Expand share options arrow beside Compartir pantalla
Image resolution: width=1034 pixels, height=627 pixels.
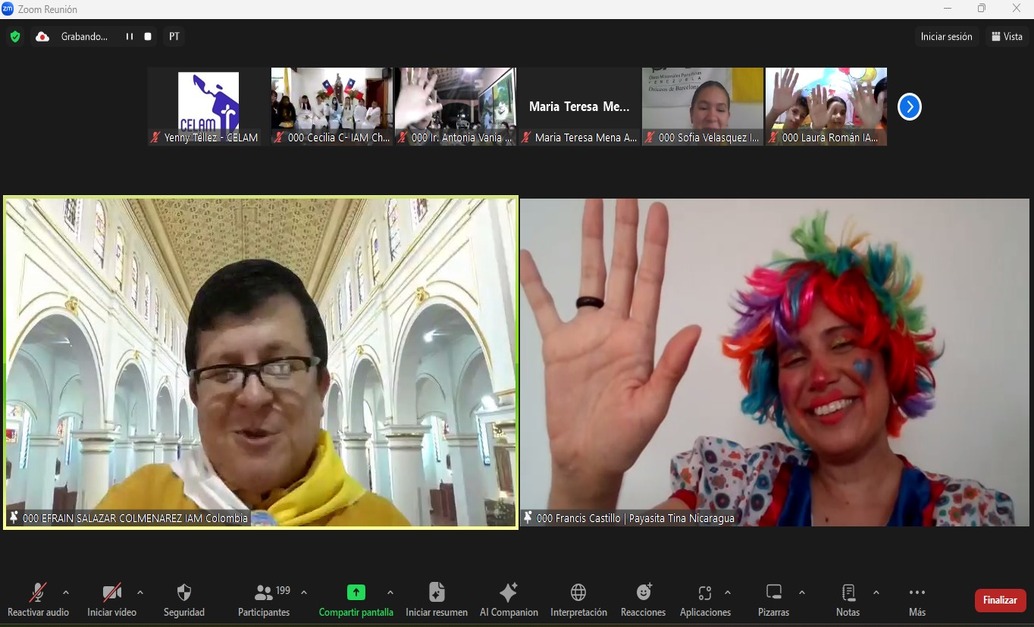click(390, 592)
